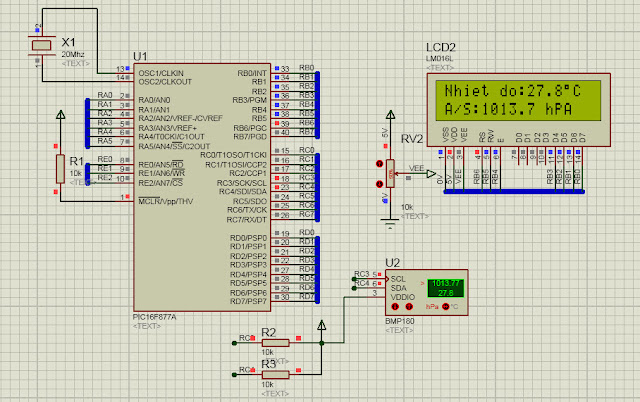Click the RC4 net label near U2
The width and height of the screenshot is (640, 402).
362,283
